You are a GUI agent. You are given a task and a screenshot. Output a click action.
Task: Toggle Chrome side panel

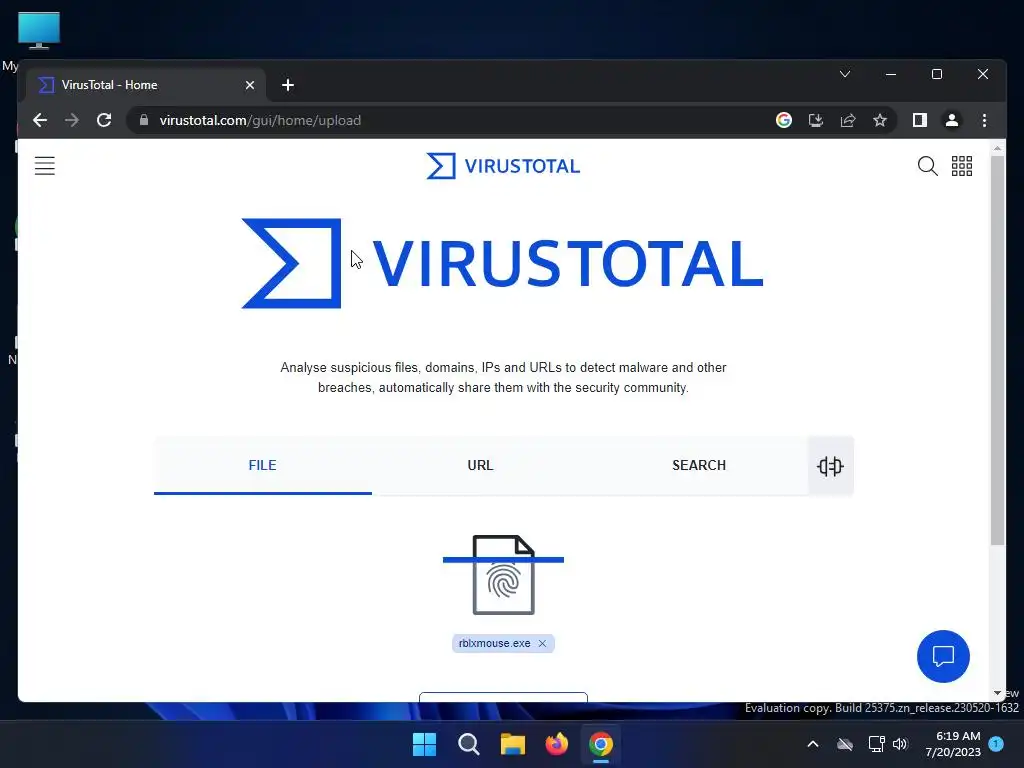click(x=920, y=120)
